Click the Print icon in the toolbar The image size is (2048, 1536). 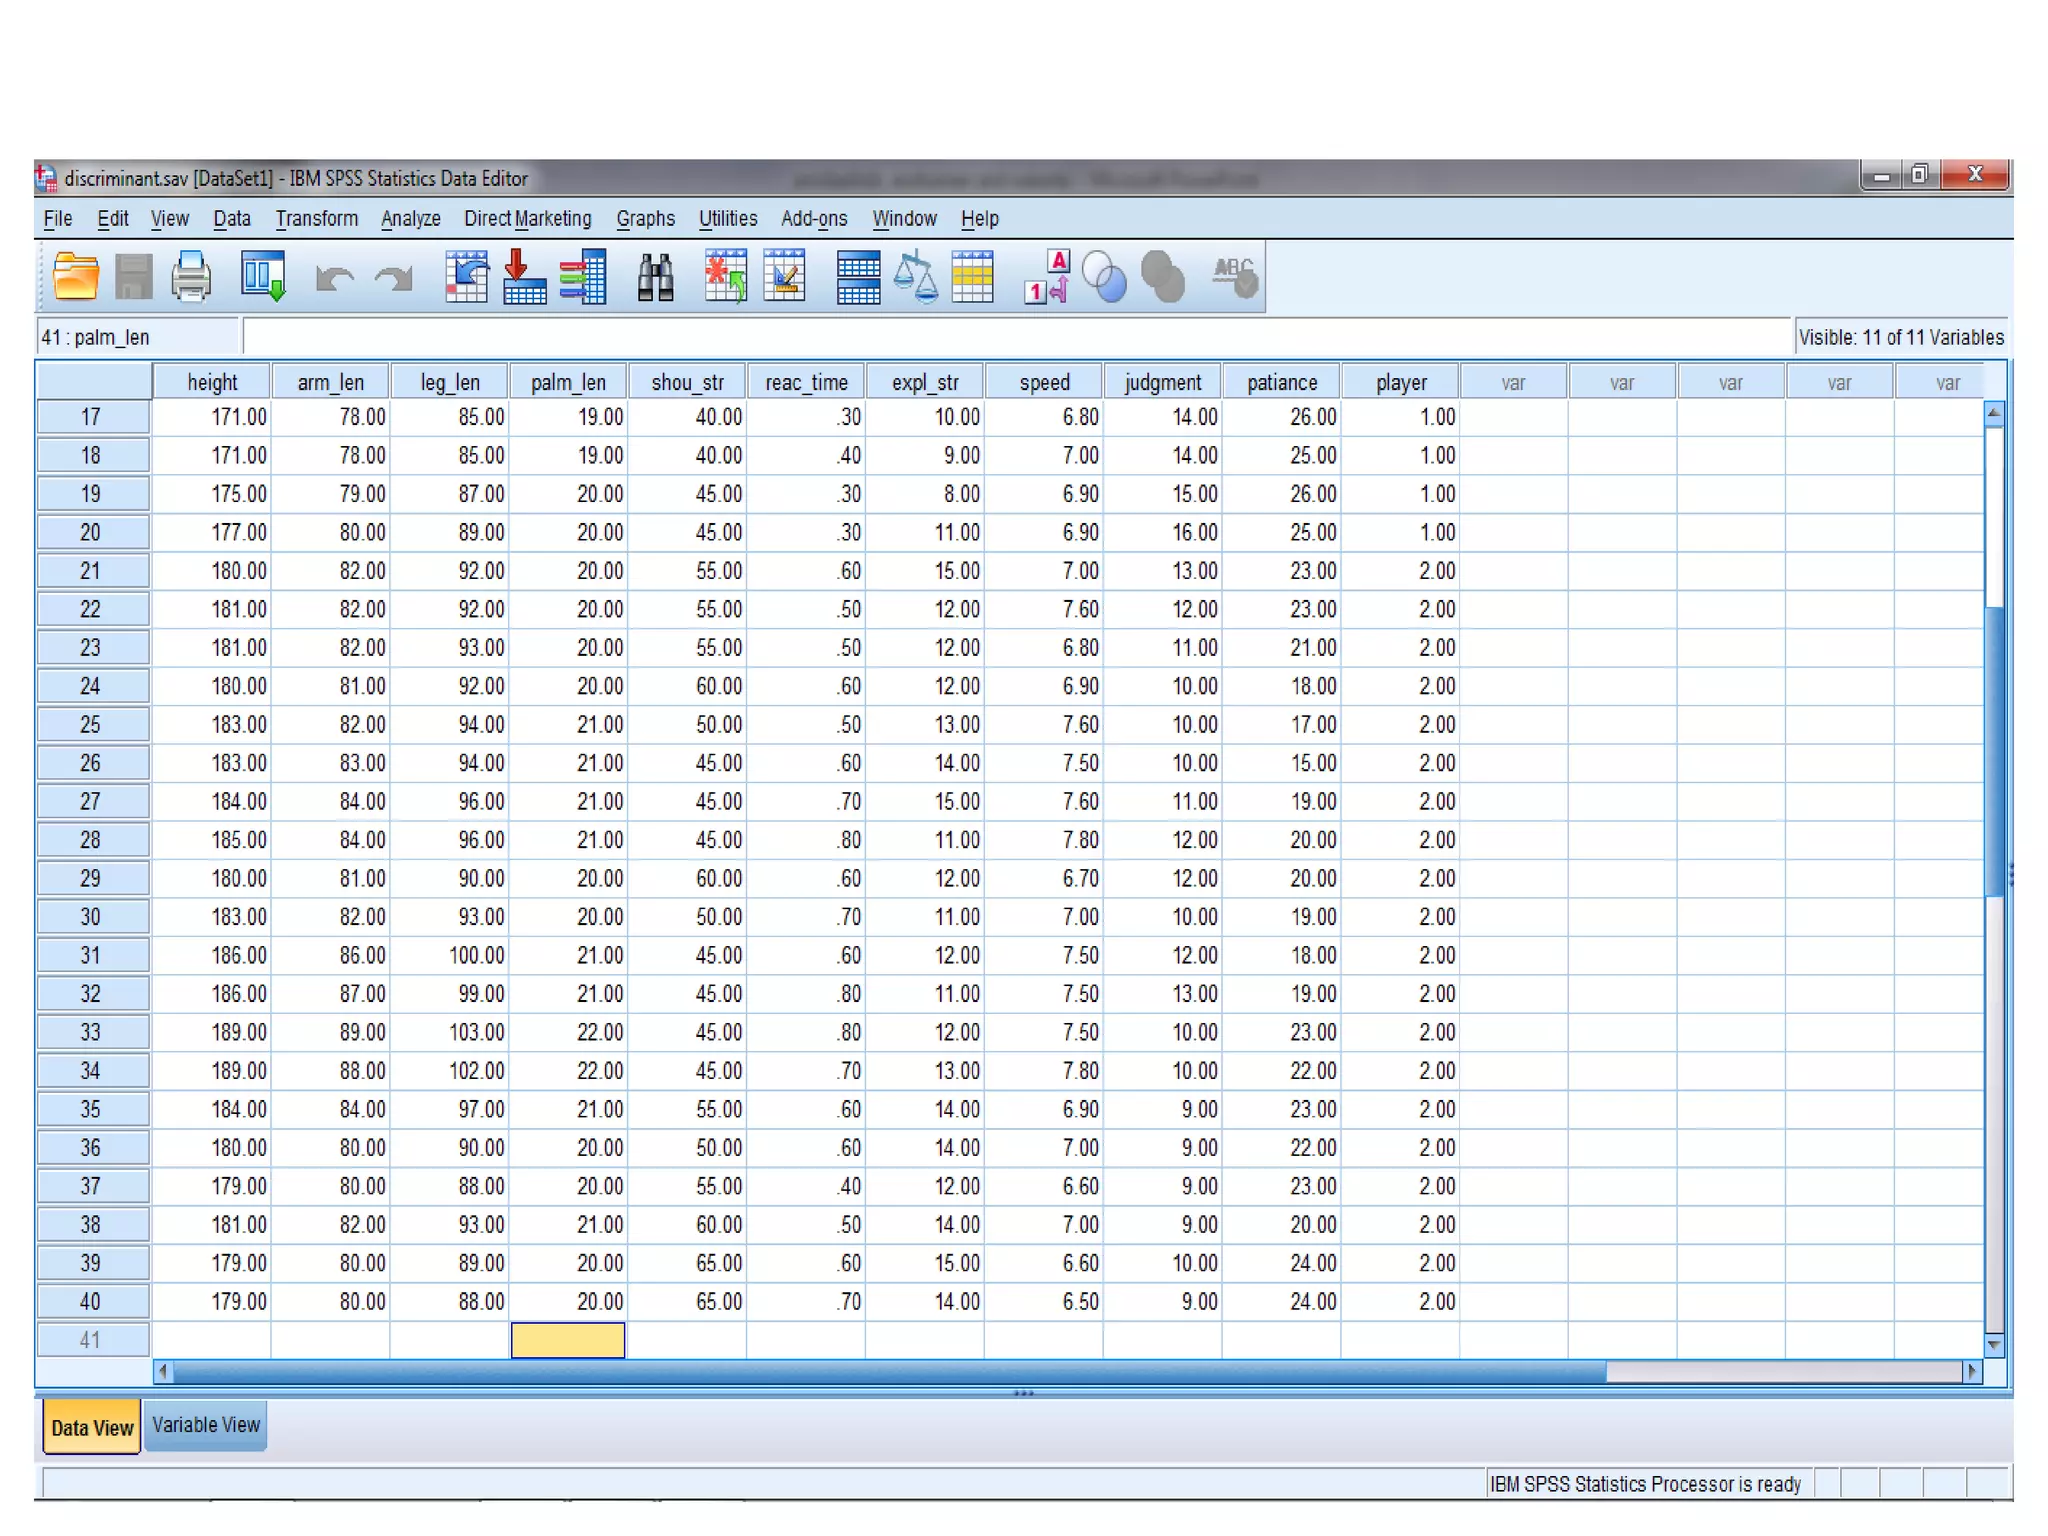[x=191, y=277]
